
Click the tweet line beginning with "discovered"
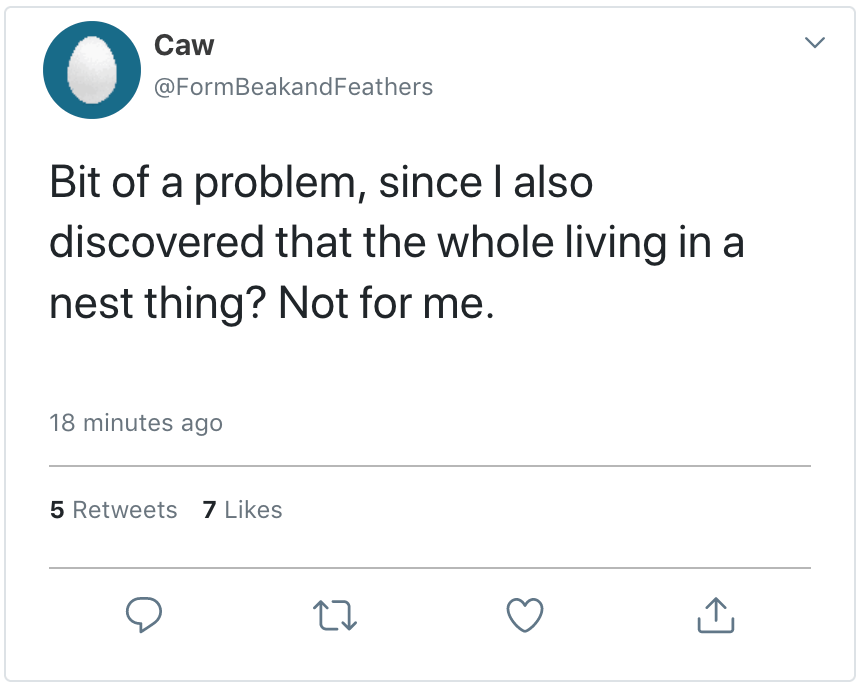396,243
